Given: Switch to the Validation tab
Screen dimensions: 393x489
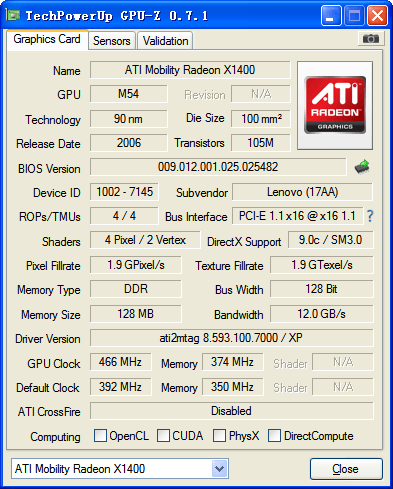Looking at the screenshot, I should [x=165, y=41].
